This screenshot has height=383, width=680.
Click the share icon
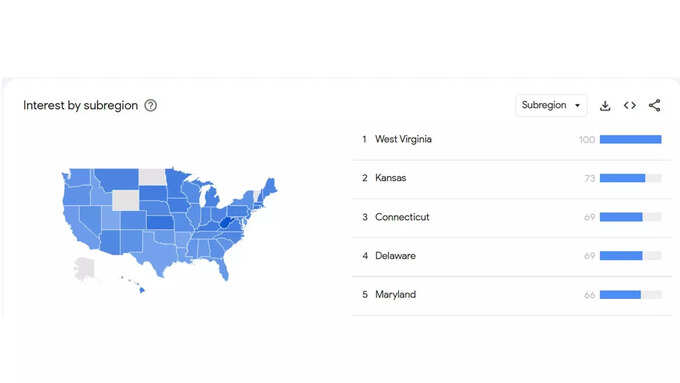click(x=654, y=105)
